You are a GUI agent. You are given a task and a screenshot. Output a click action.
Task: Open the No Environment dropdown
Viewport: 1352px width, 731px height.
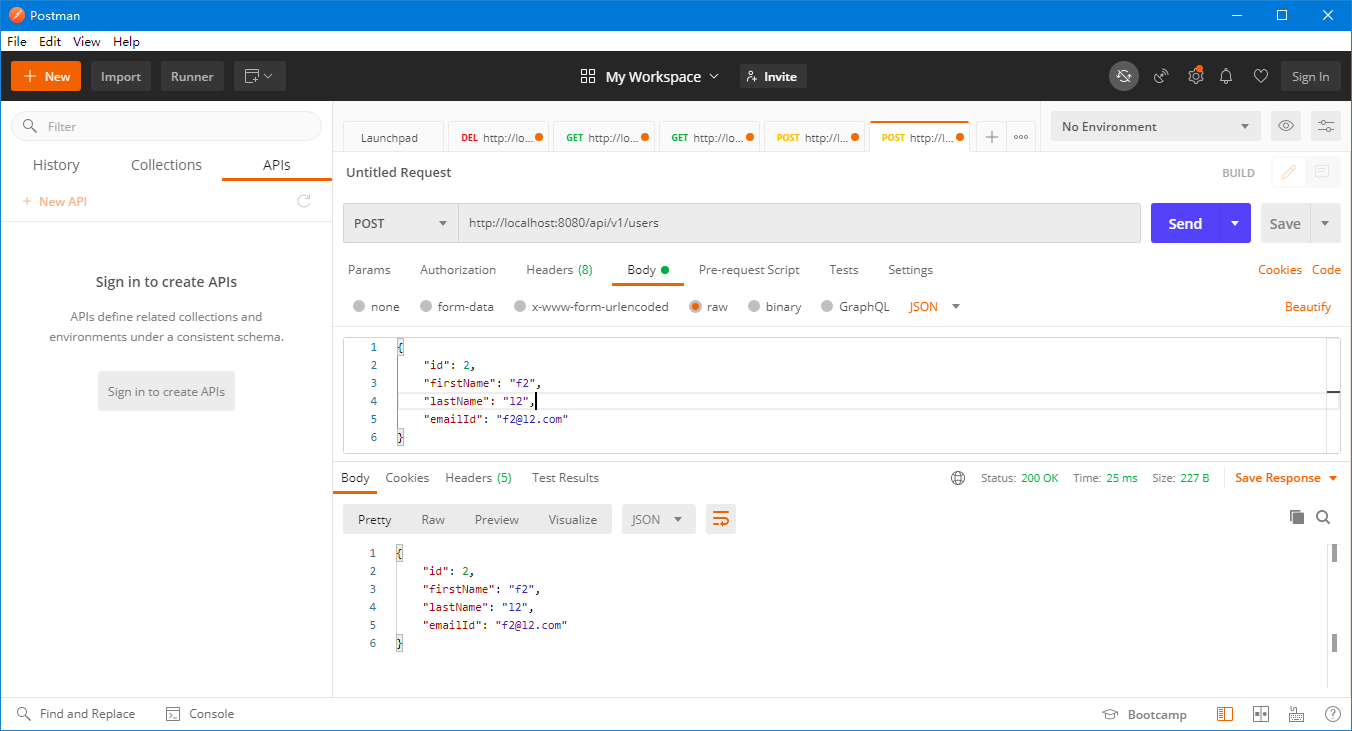pos(1155,126)
